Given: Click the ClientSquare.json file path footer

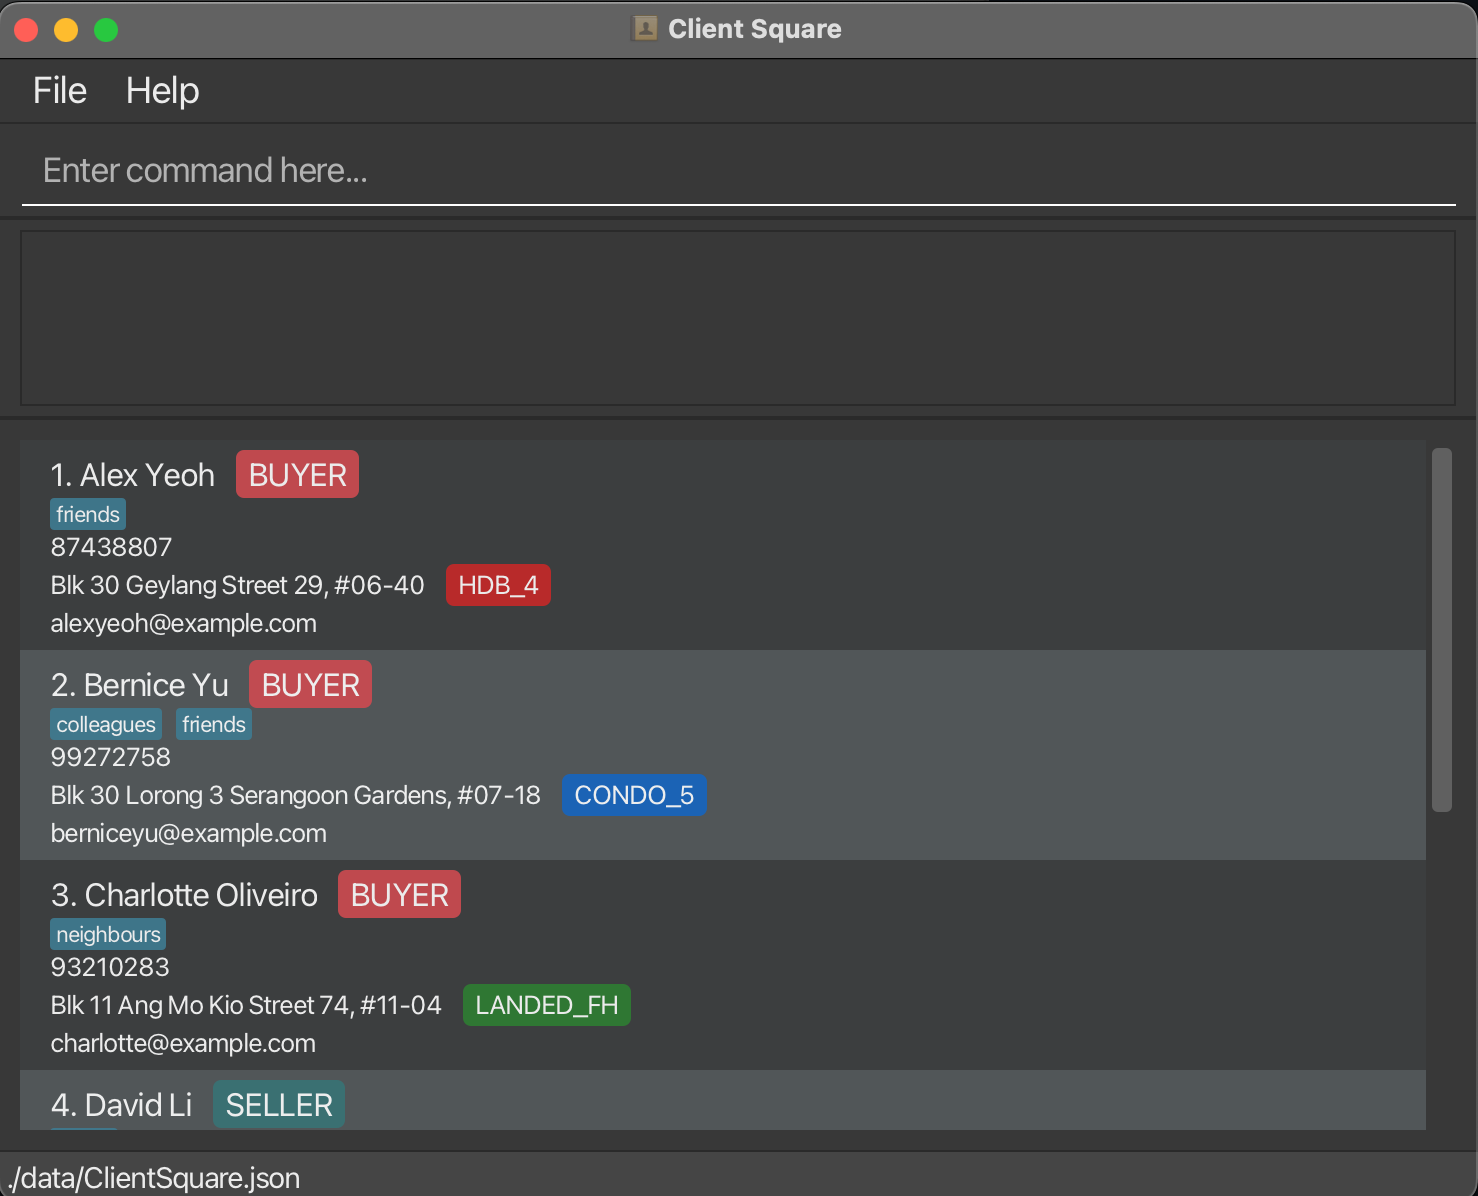Looking at the screenshot, I should pyautogui.click(x=154, y=1178).
